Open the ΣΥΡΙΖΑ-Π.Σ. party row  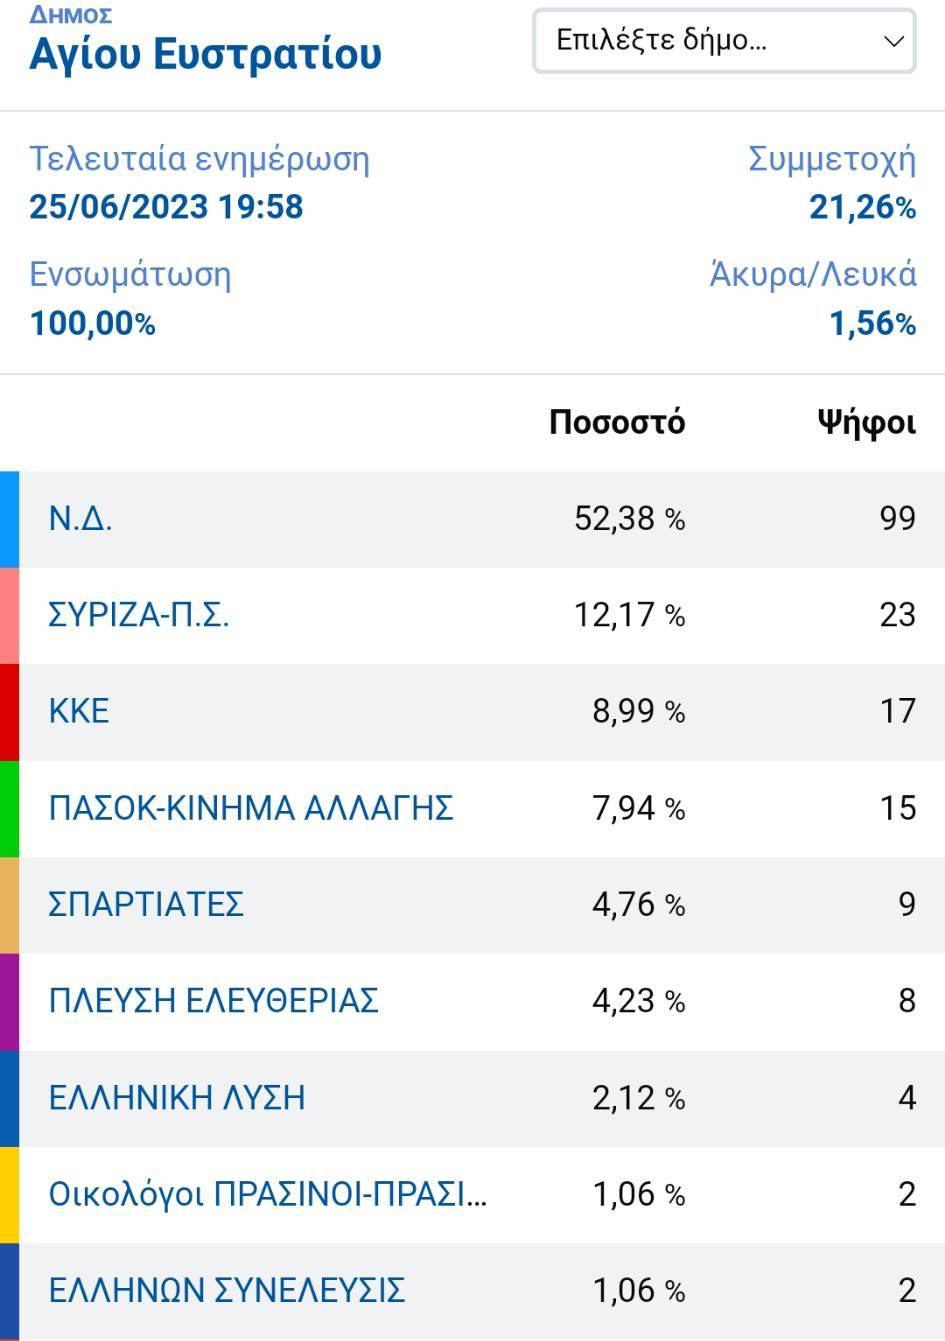[482, 615]
